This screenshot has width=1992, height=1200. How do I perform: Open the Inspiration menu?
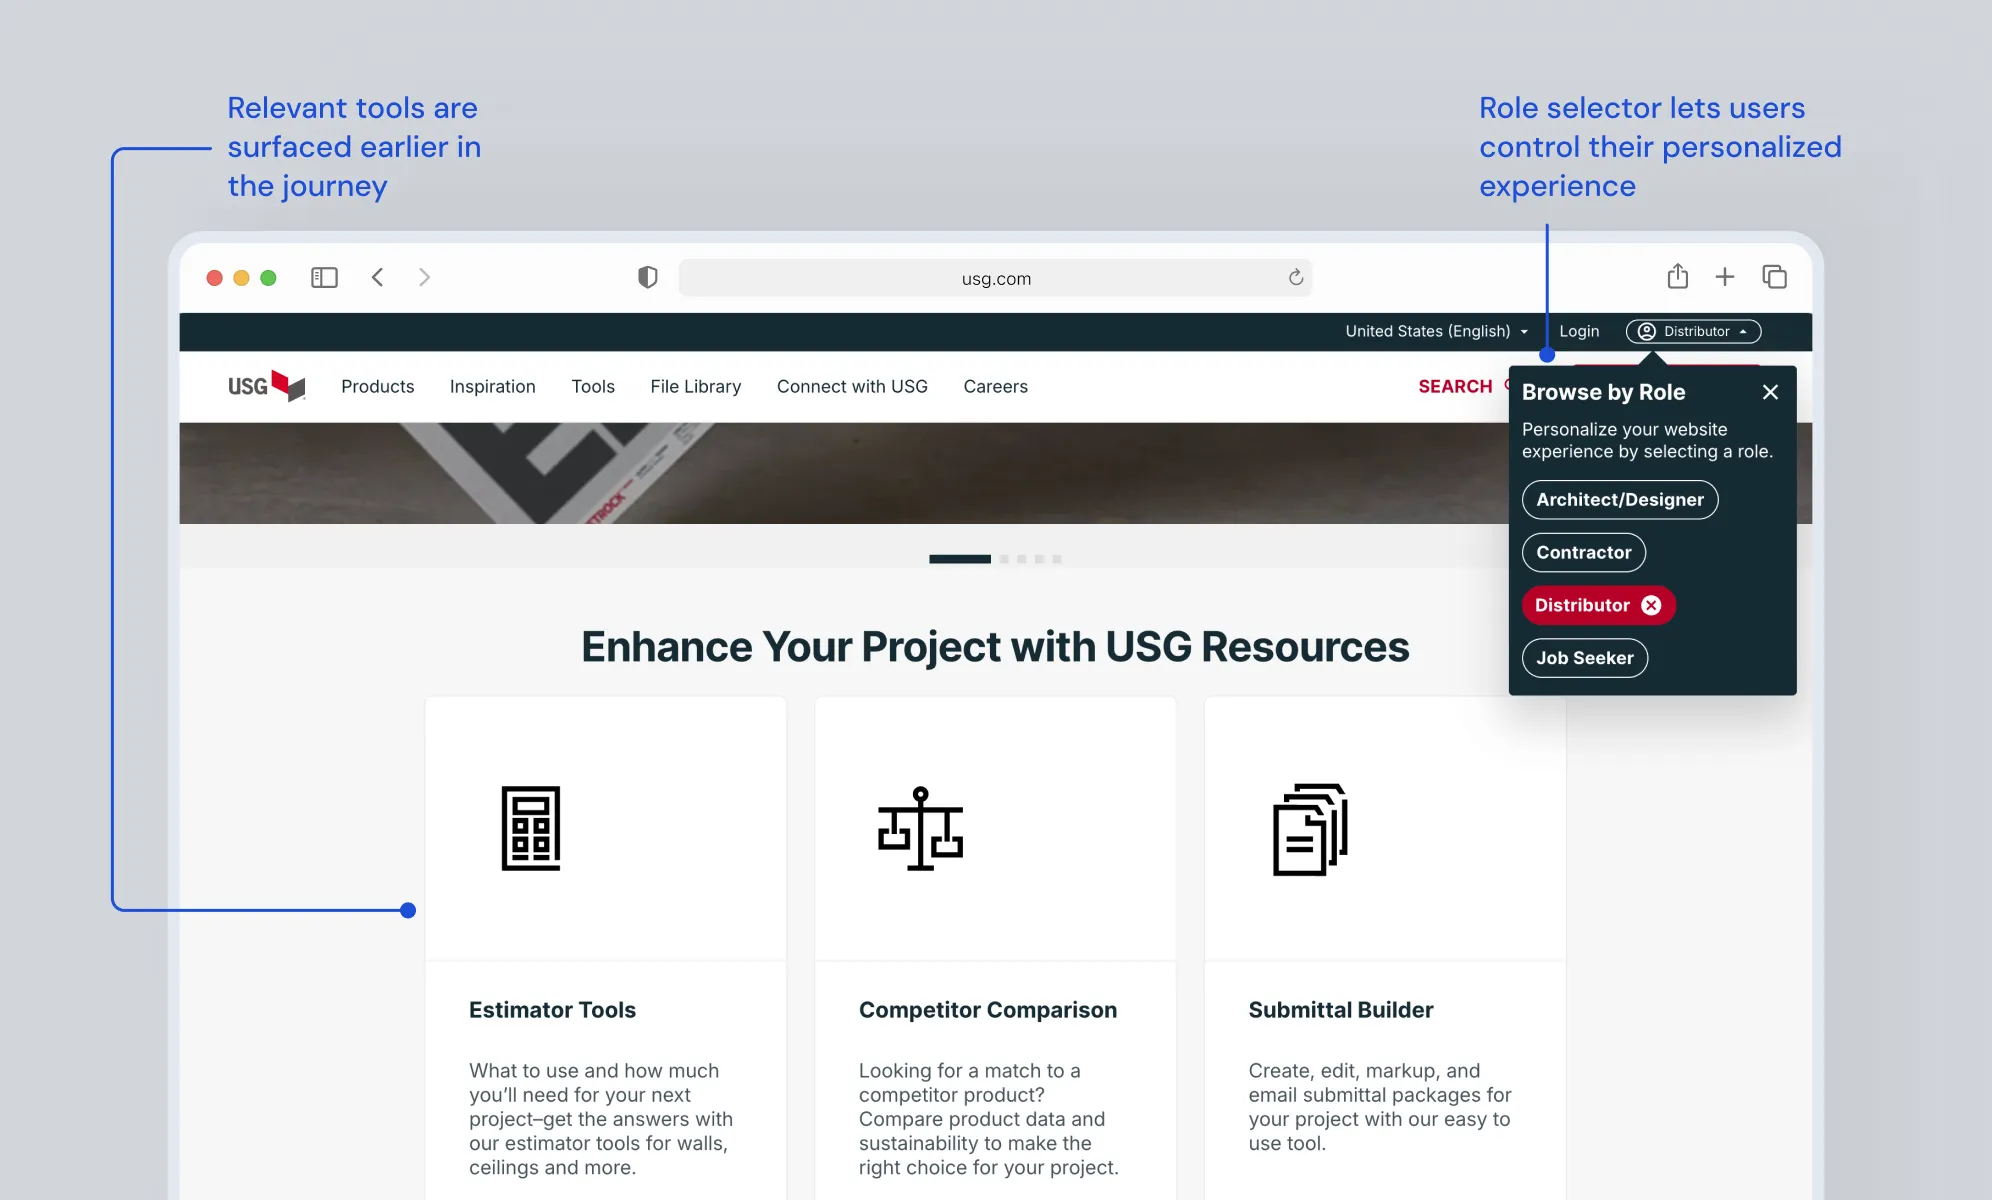492,386
